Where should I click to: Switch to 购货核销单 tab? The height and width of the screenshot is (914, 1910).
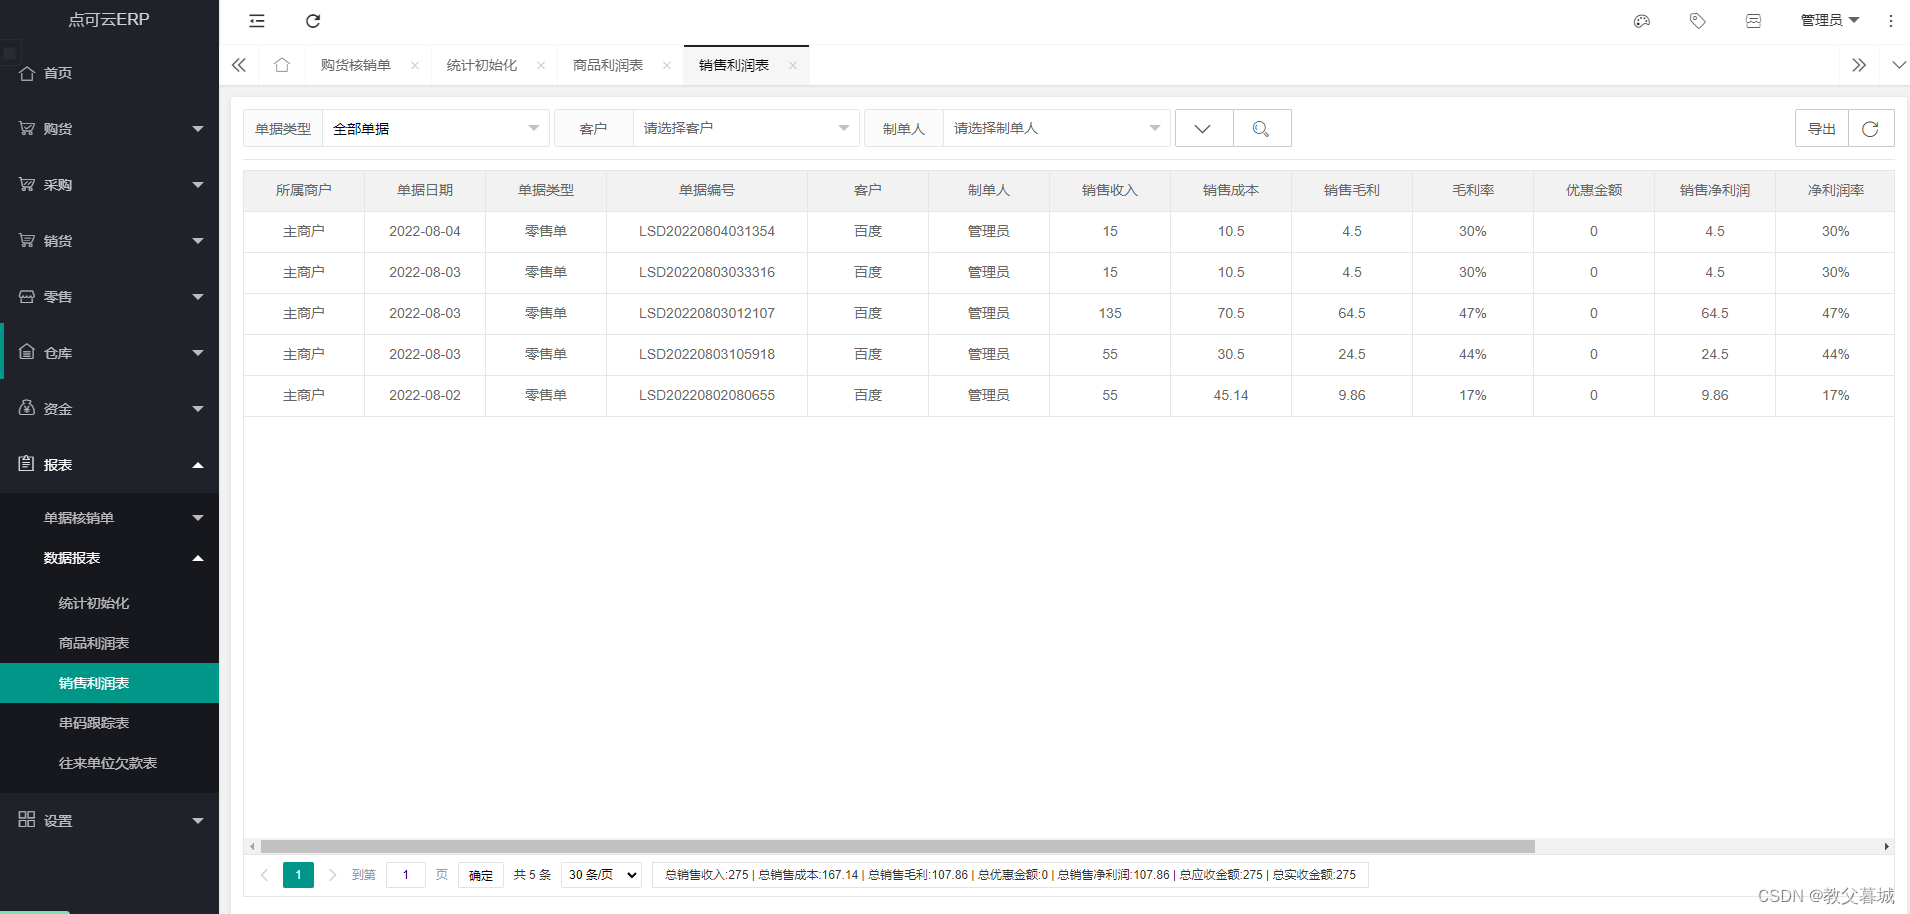pyautogui.click(x=356, y=66)
